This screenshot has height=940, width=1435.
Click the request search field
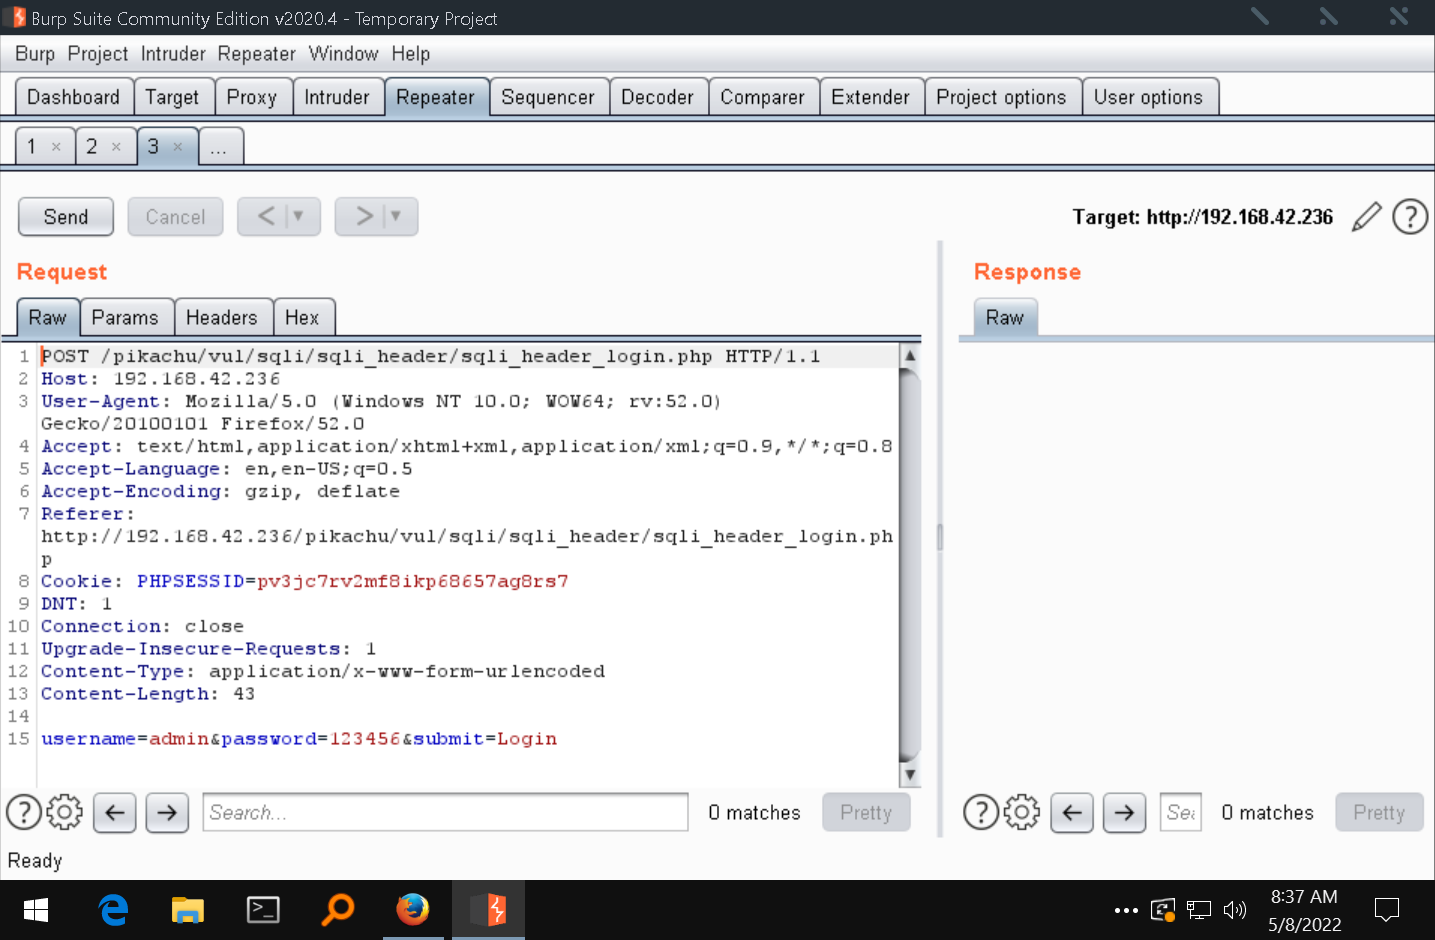[x=445, y=812]
